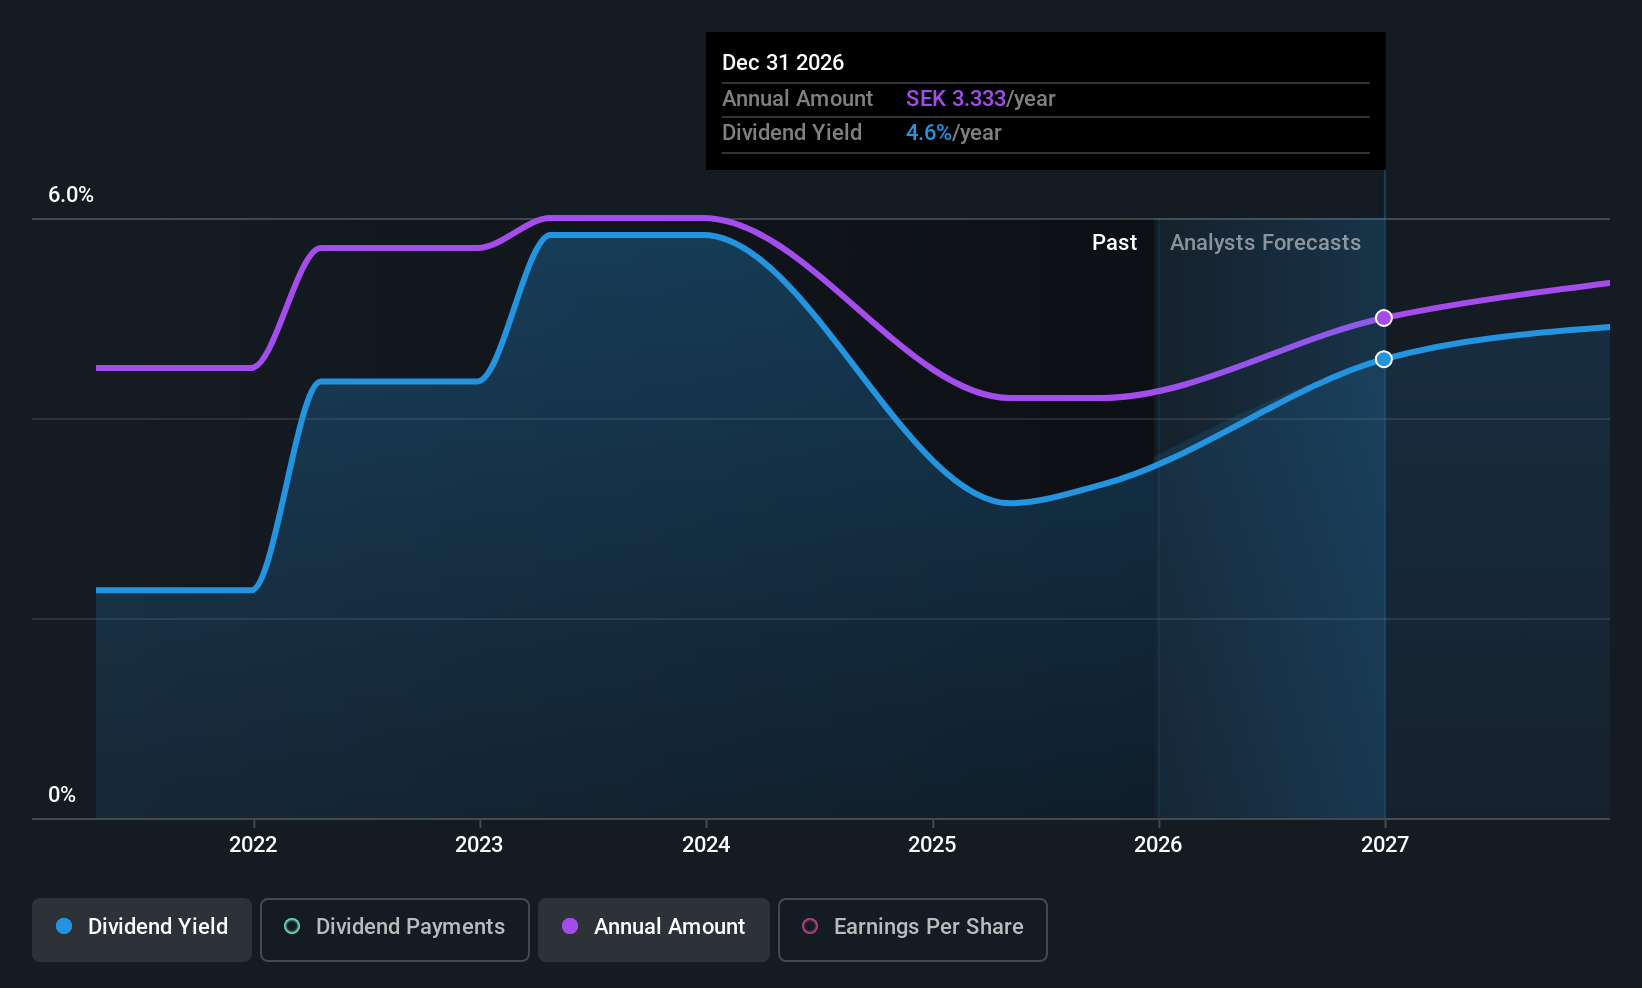Click the Dec 31 2026 tooltip date
1642x988 pixels.
coord(783,63)
